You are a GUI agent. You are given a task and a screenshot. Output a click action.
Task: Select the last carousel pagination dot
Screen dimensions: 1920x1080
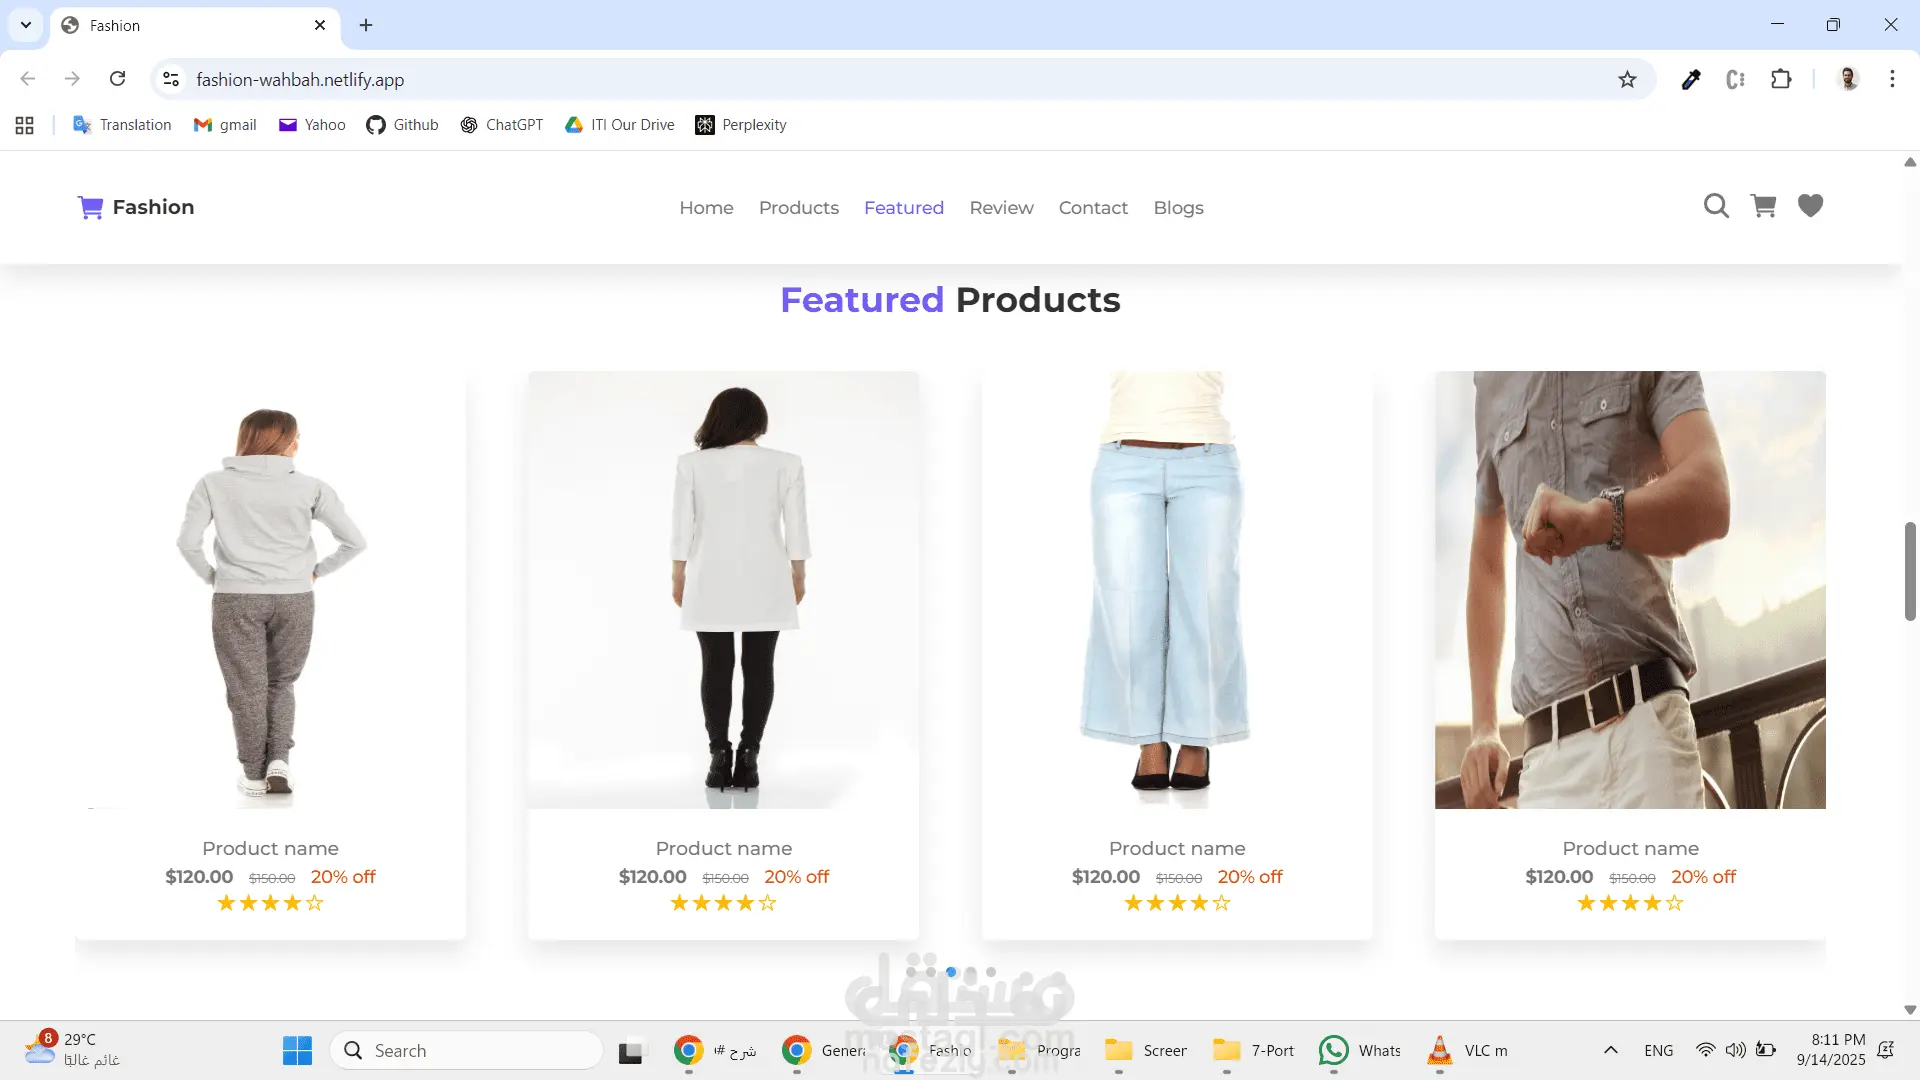click(991, 972)
